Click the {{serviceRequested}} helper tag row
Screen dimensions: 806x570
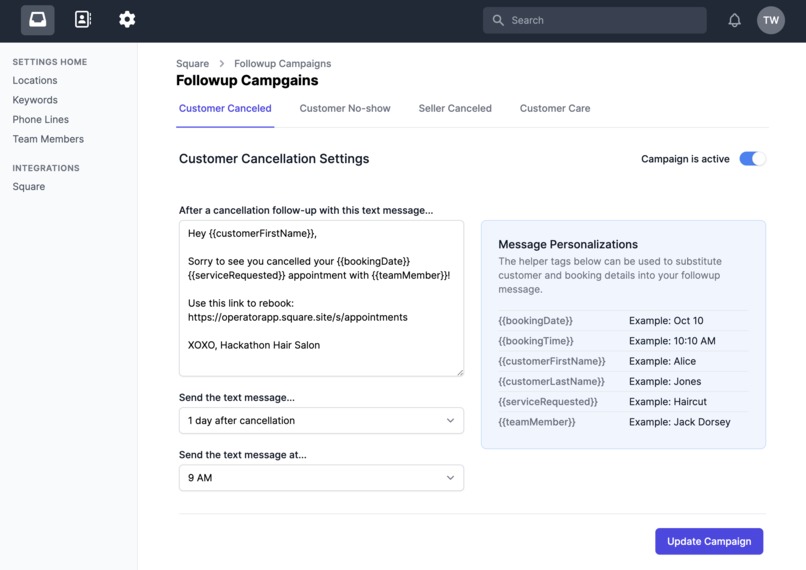[623, 401]
